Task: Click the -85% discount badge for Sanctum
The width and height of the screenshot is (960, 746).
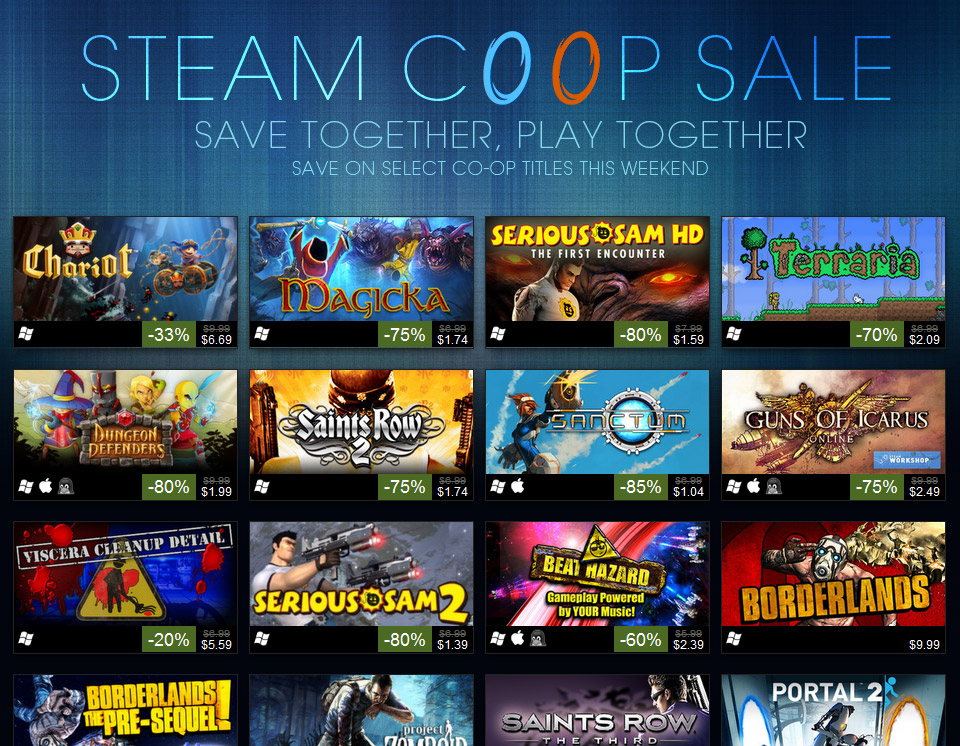Action: click(640, 487)
